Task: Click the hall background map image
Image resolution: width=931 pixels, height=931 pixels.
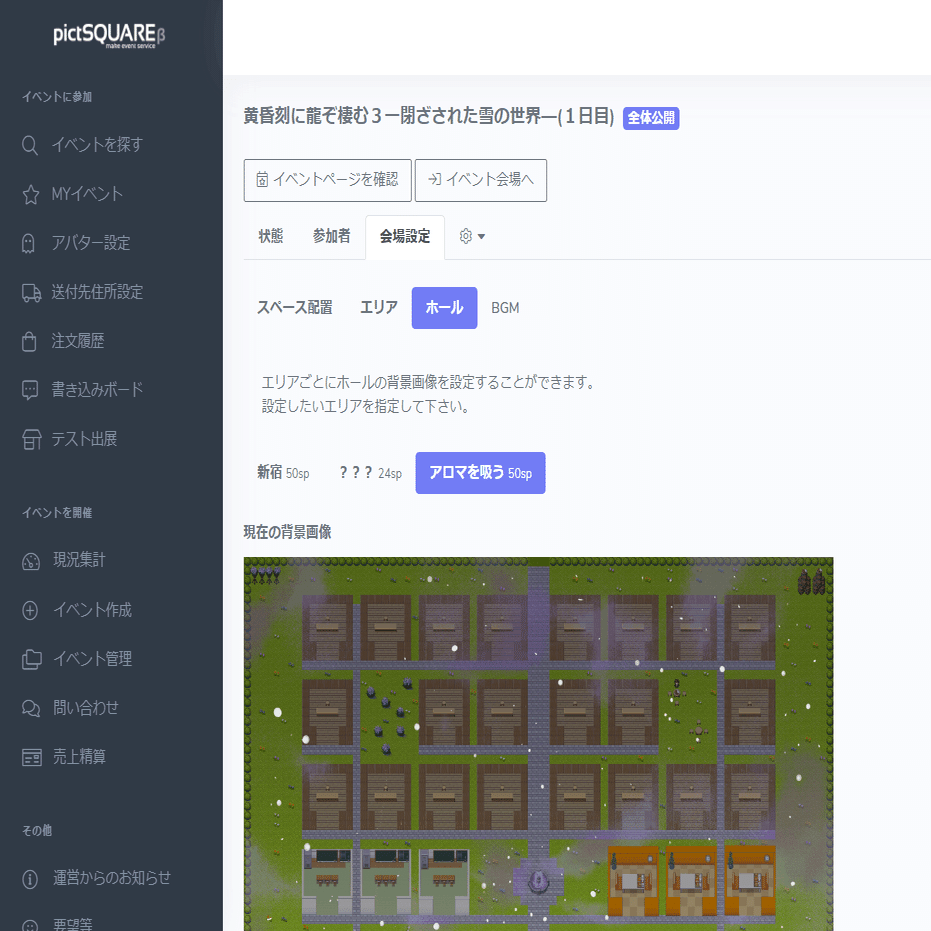Action: 539,744
